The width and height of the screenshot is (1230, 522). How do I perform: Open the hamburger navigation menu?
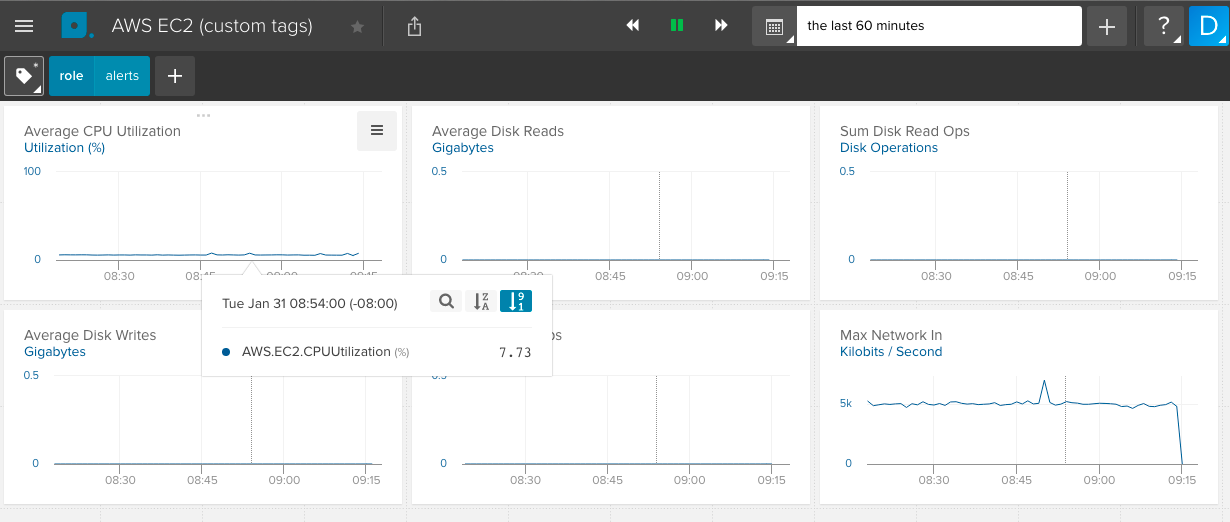click(24, 26)
